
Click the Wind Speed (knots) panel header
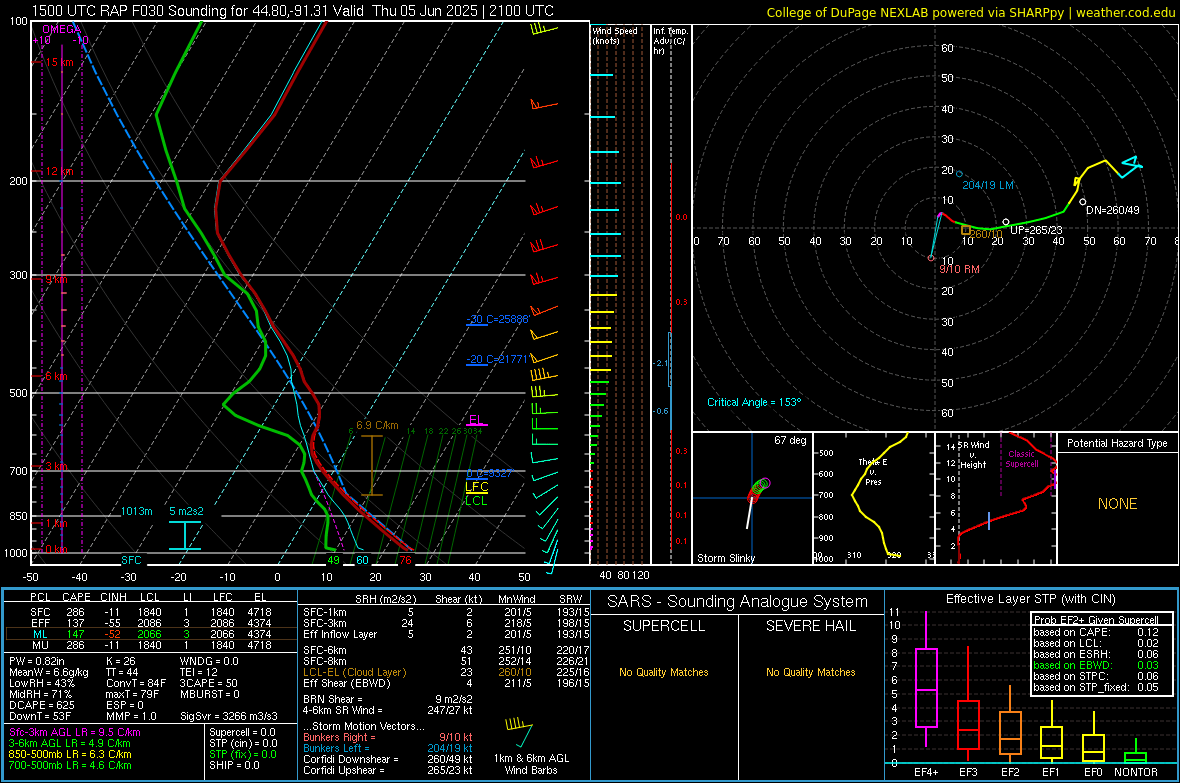click(615, 35)
